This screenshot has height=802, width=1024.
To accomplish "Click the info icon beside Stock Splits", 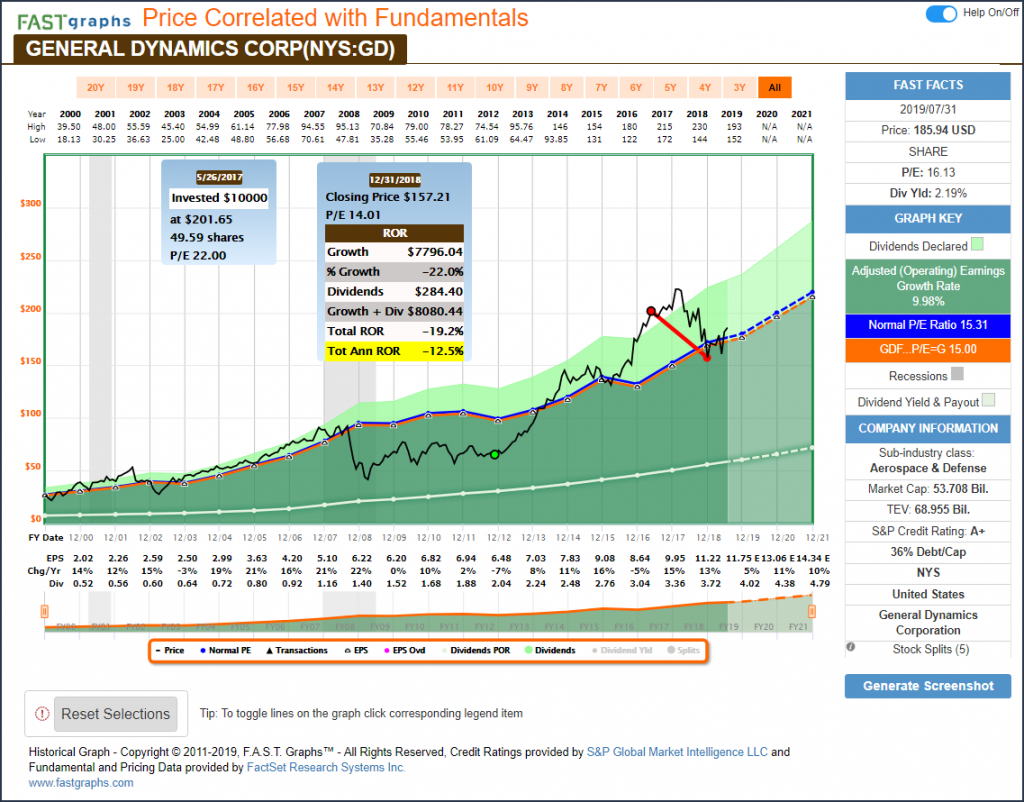I will pyautogui.click(x=851, y=647).
